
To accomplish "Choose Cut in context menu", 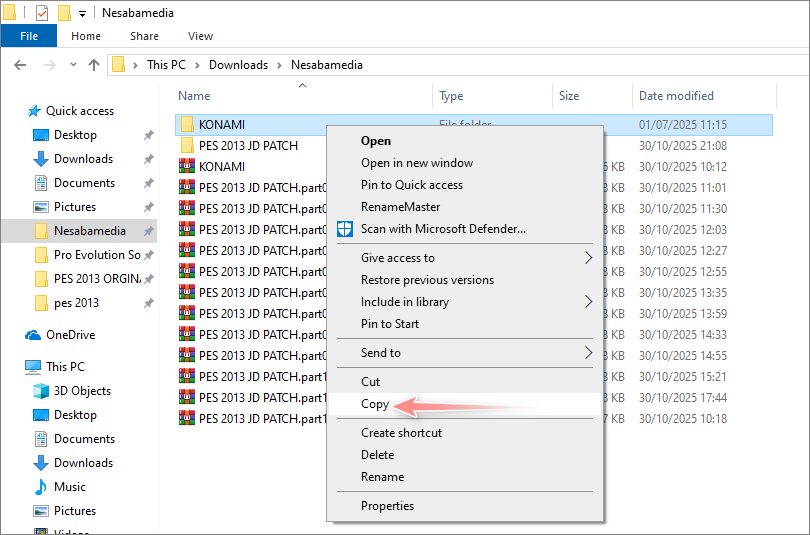I will (370, 382).
